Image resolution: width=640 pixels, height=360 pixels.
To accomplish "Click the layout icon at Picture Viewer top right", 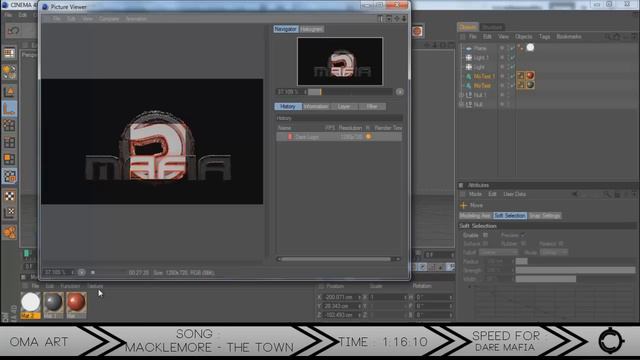I will [380, 19].
